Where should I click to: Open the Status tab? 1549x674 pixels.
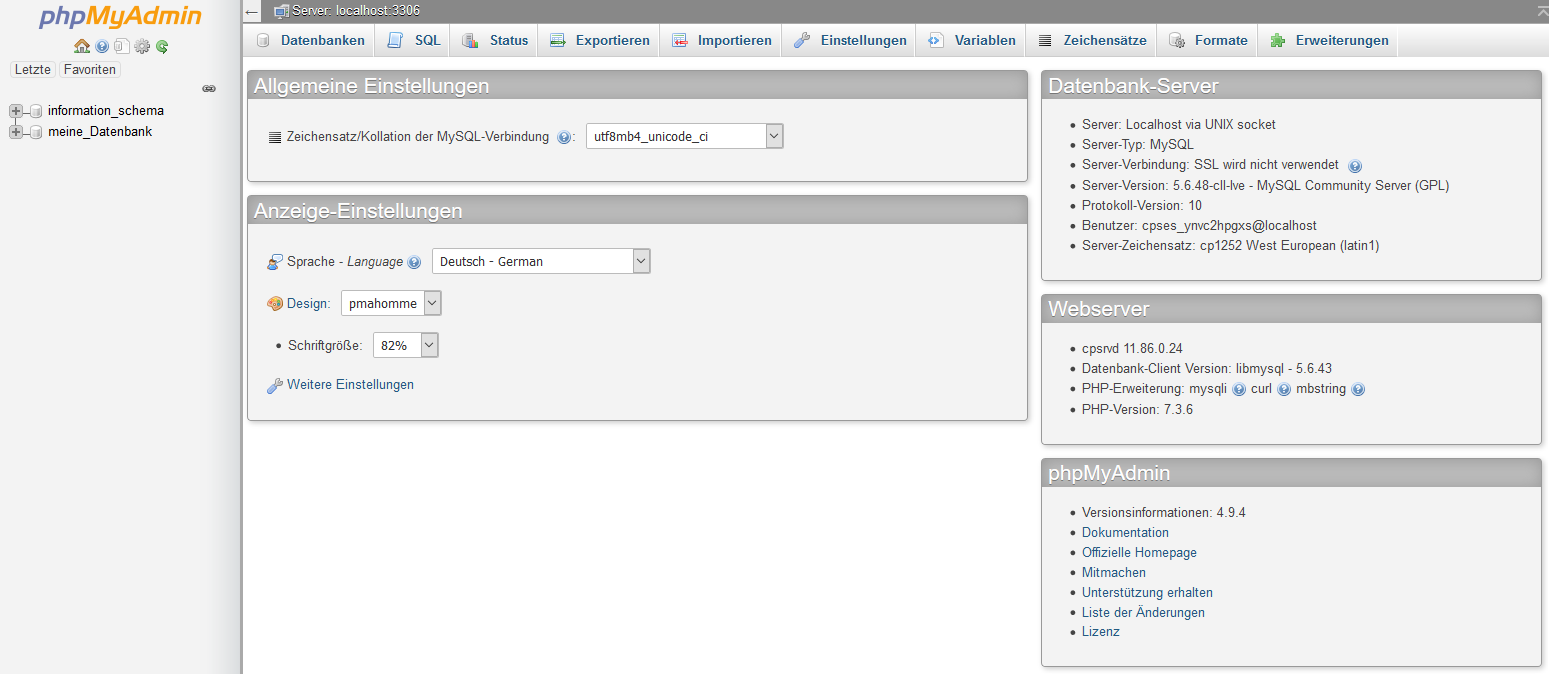(x=495, y=41)
